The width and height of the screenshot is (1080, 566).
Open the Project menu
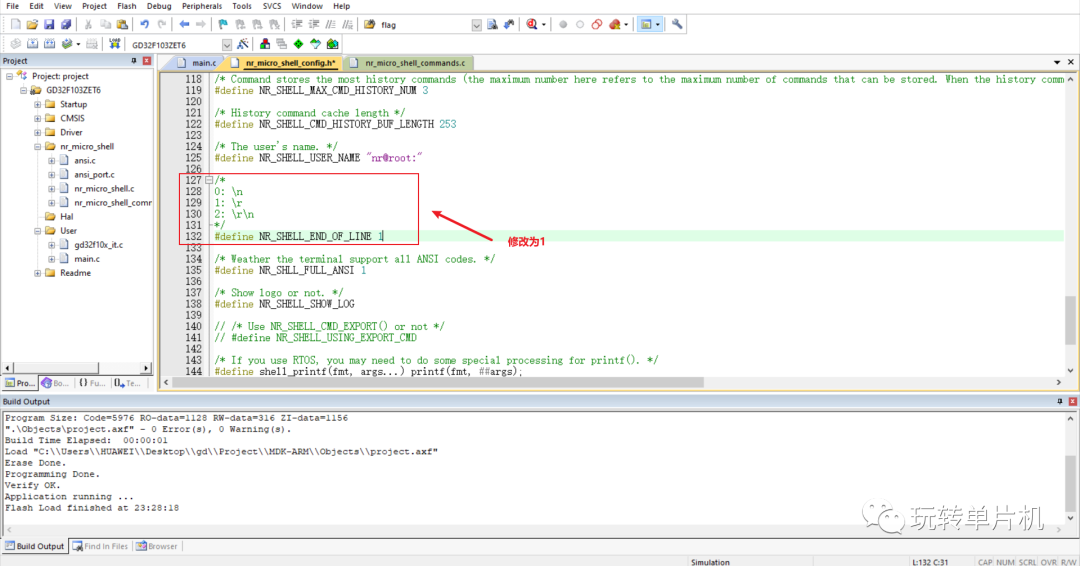[x=94, y=6]
